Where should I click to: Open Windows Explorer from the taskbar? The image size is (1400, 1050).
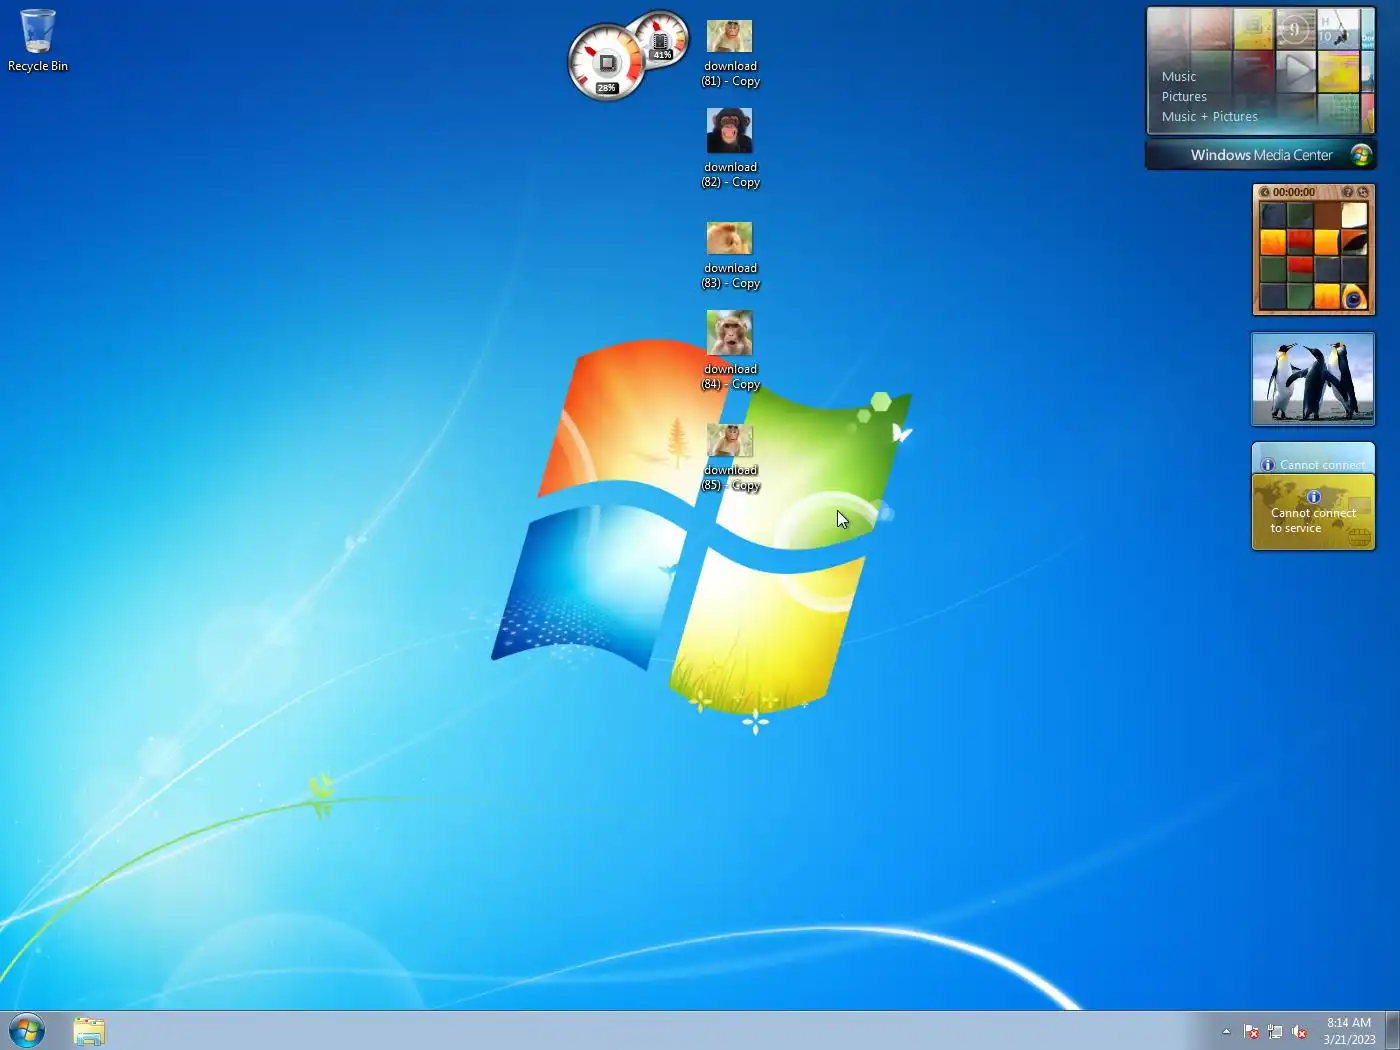tap(89, 1031)
